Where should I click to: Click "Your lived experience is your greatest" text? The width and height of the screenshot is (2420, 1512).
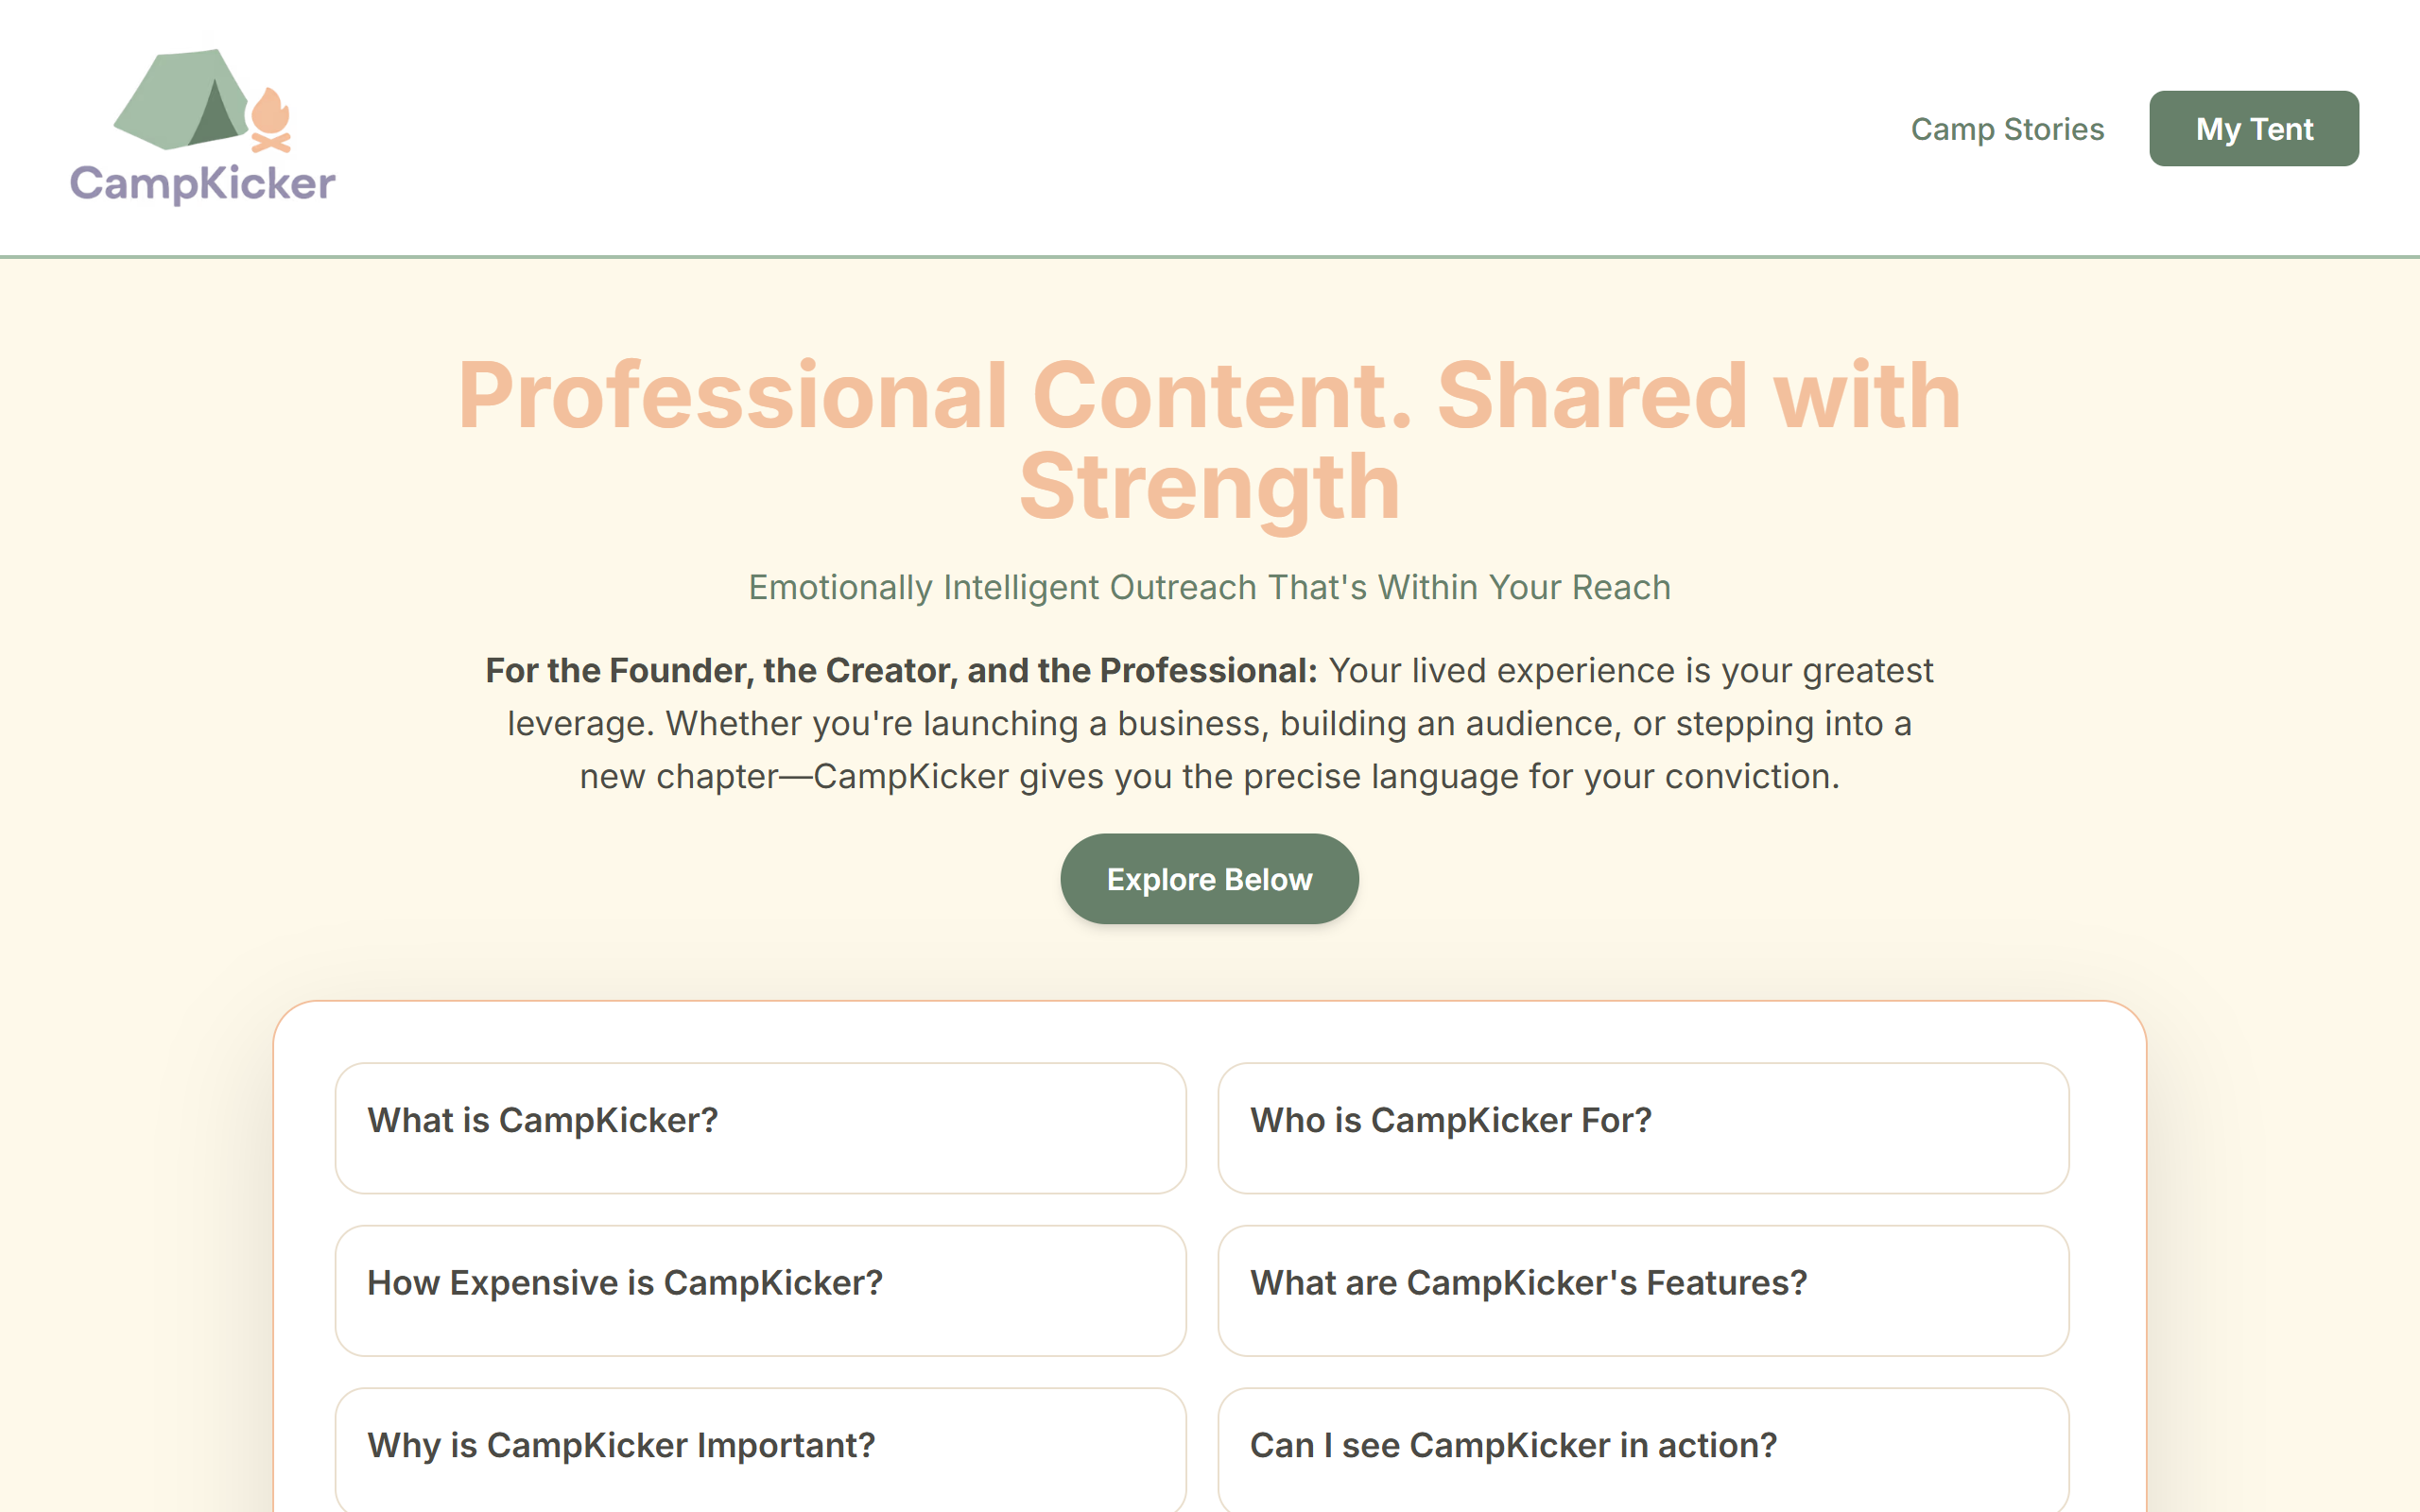pyautogui.click(x=1631, y=670)
